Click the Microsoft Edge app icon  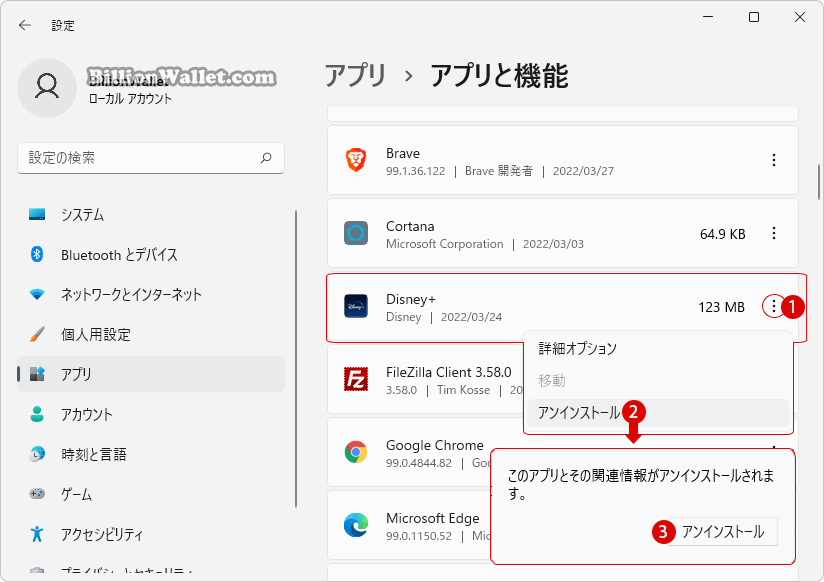click(356, 525)
